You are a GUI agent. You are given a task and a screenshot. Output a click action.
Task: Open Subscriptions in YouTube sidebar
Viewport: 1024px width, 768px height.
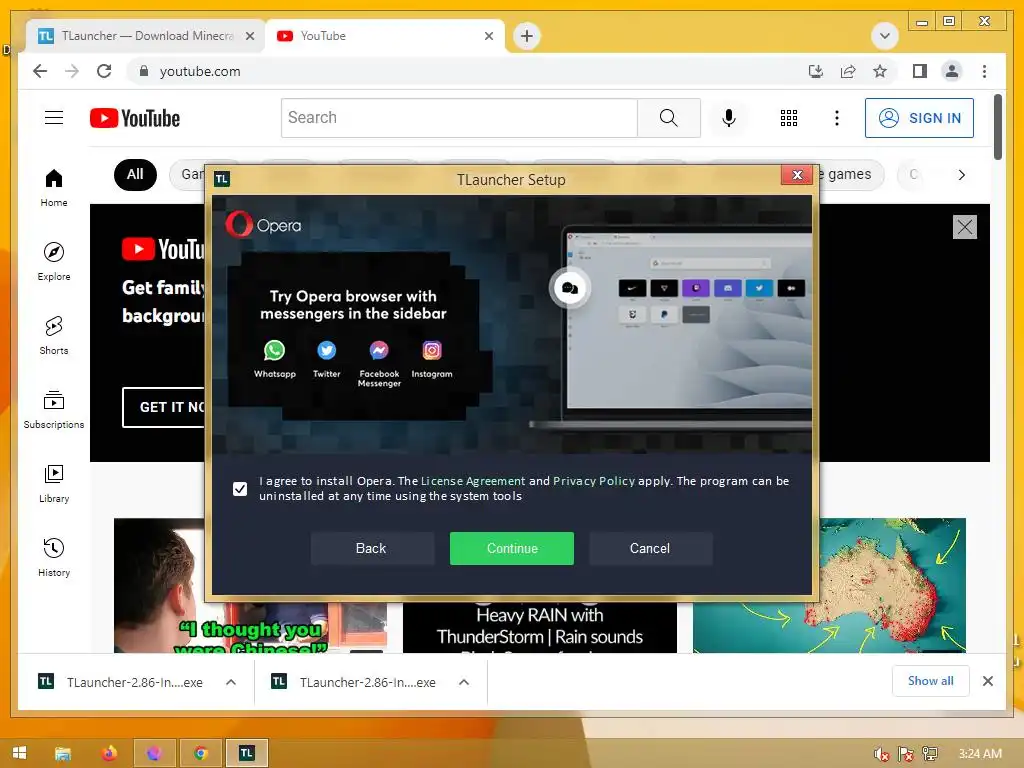[54, 409]
